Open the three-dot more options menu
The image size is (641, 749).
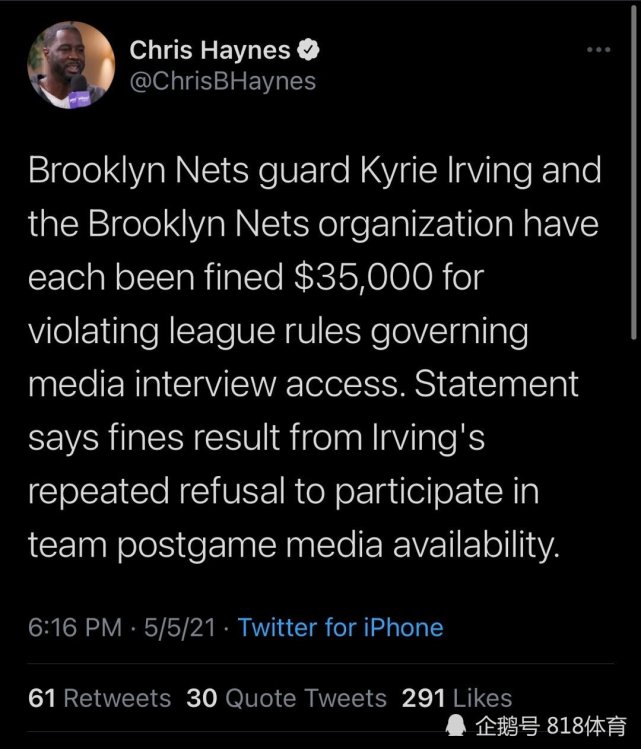pos(598,49)
